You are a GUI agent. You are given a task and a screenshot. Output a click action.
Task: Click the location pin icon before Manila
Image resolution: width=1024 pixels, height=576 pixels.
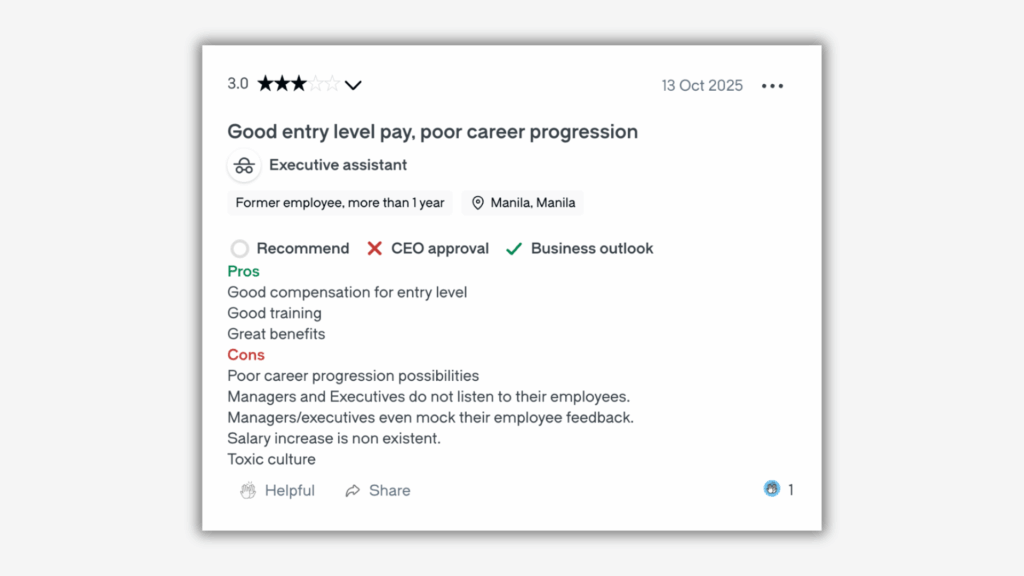click(477, 202)
